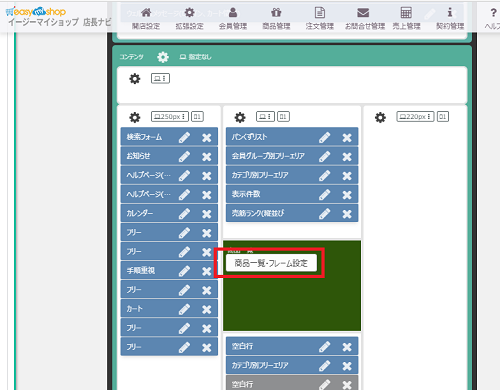This screenshot has width=500, height=390.
Task: Delete the カテゴリ別フリーエリア block above 表示件数
Action: (347, 176)
